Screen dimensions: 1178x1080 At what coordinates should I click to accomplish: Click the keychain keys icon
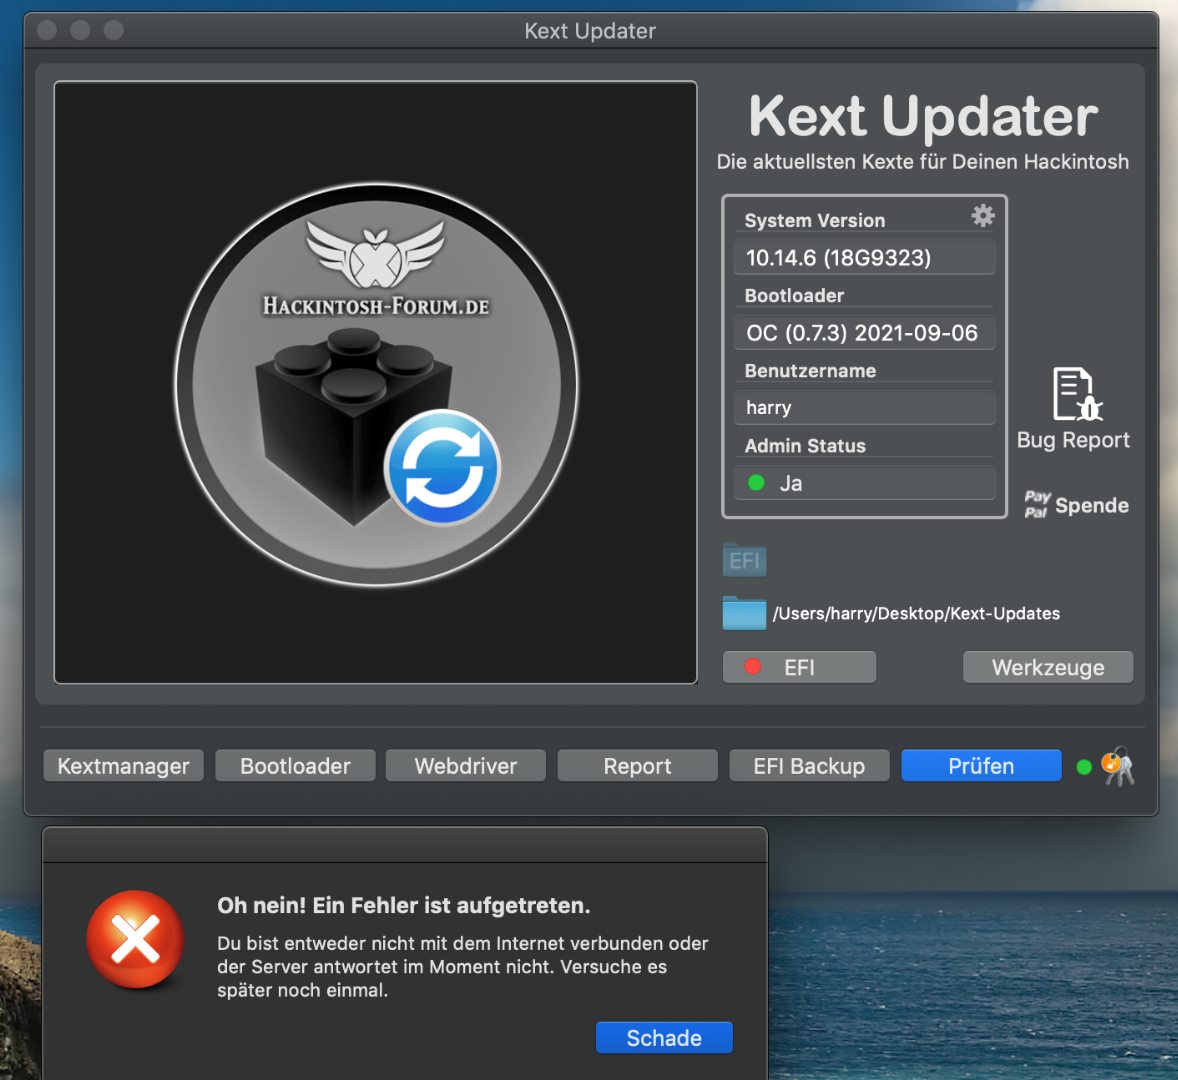(1118, 767)
